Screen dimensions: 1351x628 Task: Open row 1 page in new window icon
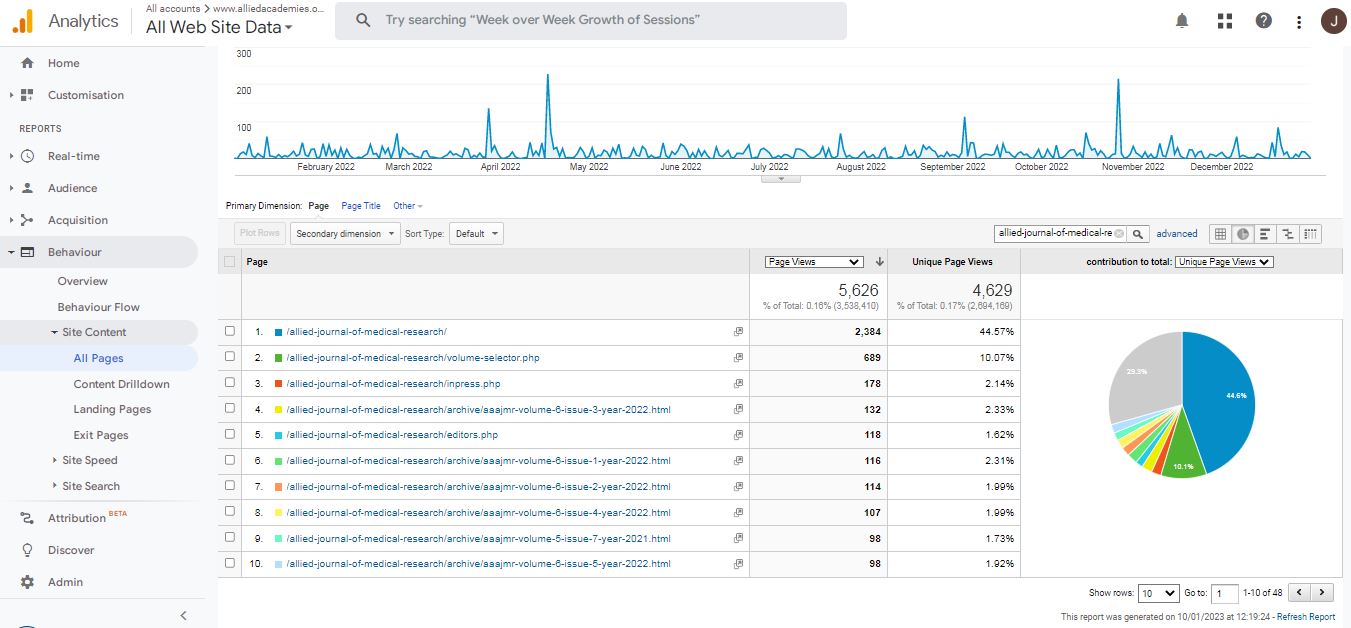pos(738,332)
